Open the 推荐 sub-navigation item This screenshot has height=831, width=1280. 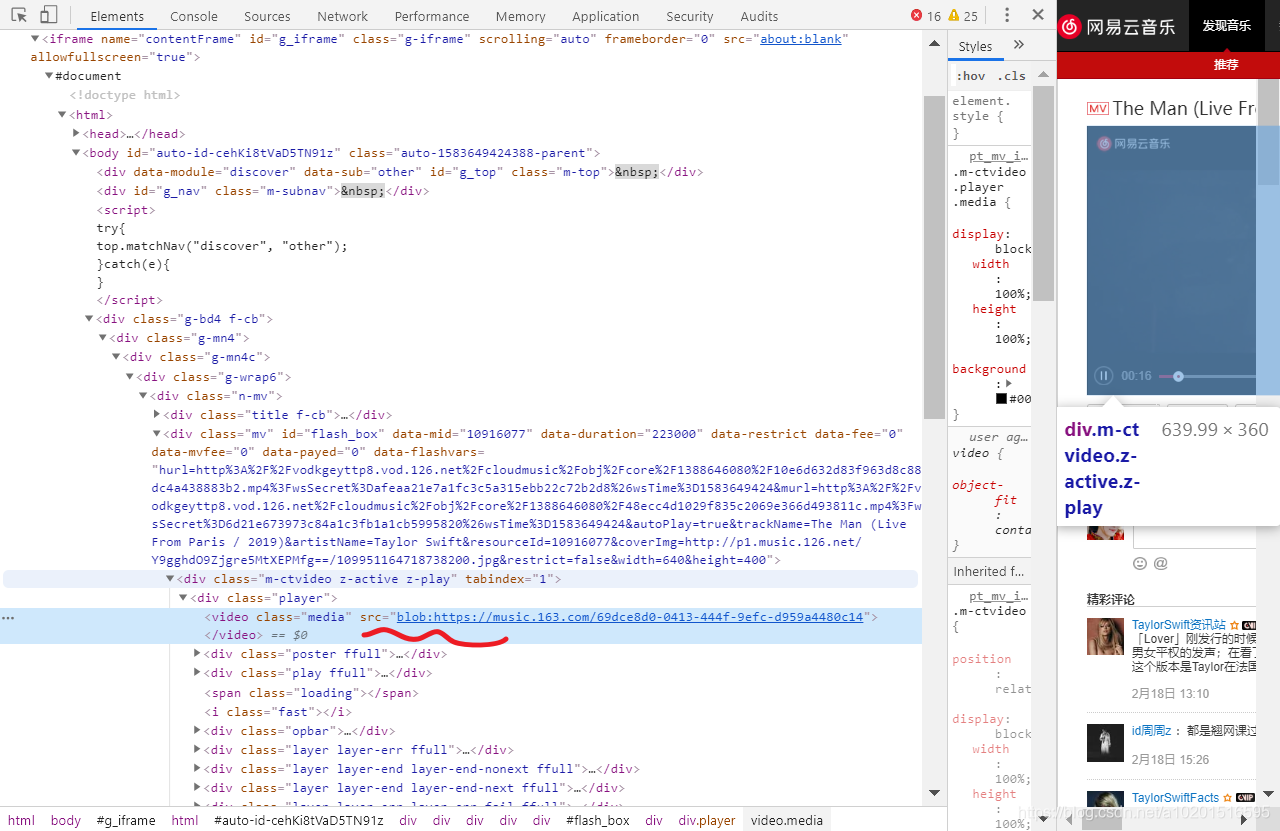(x=1226, y=64)
